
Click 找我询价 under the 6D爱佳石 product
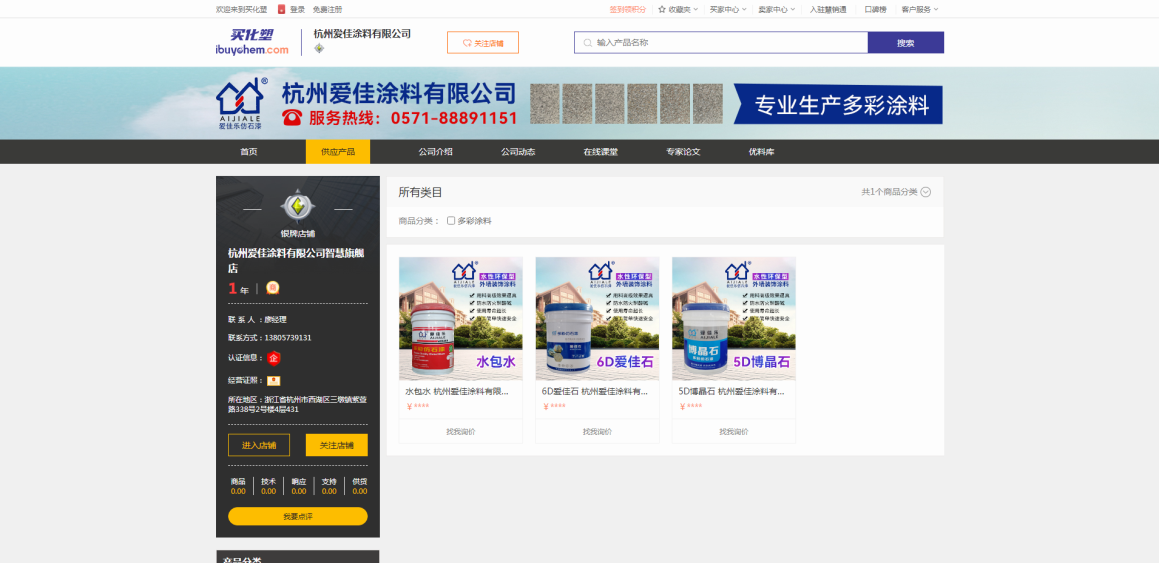(x=597, y=431)
